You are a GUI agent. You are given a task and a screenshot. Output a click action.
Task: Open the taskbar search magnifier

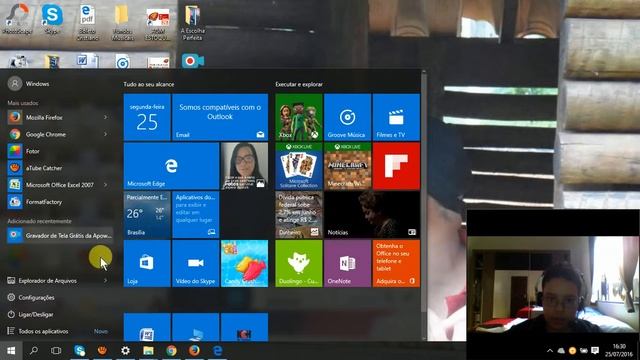[34, 351]
